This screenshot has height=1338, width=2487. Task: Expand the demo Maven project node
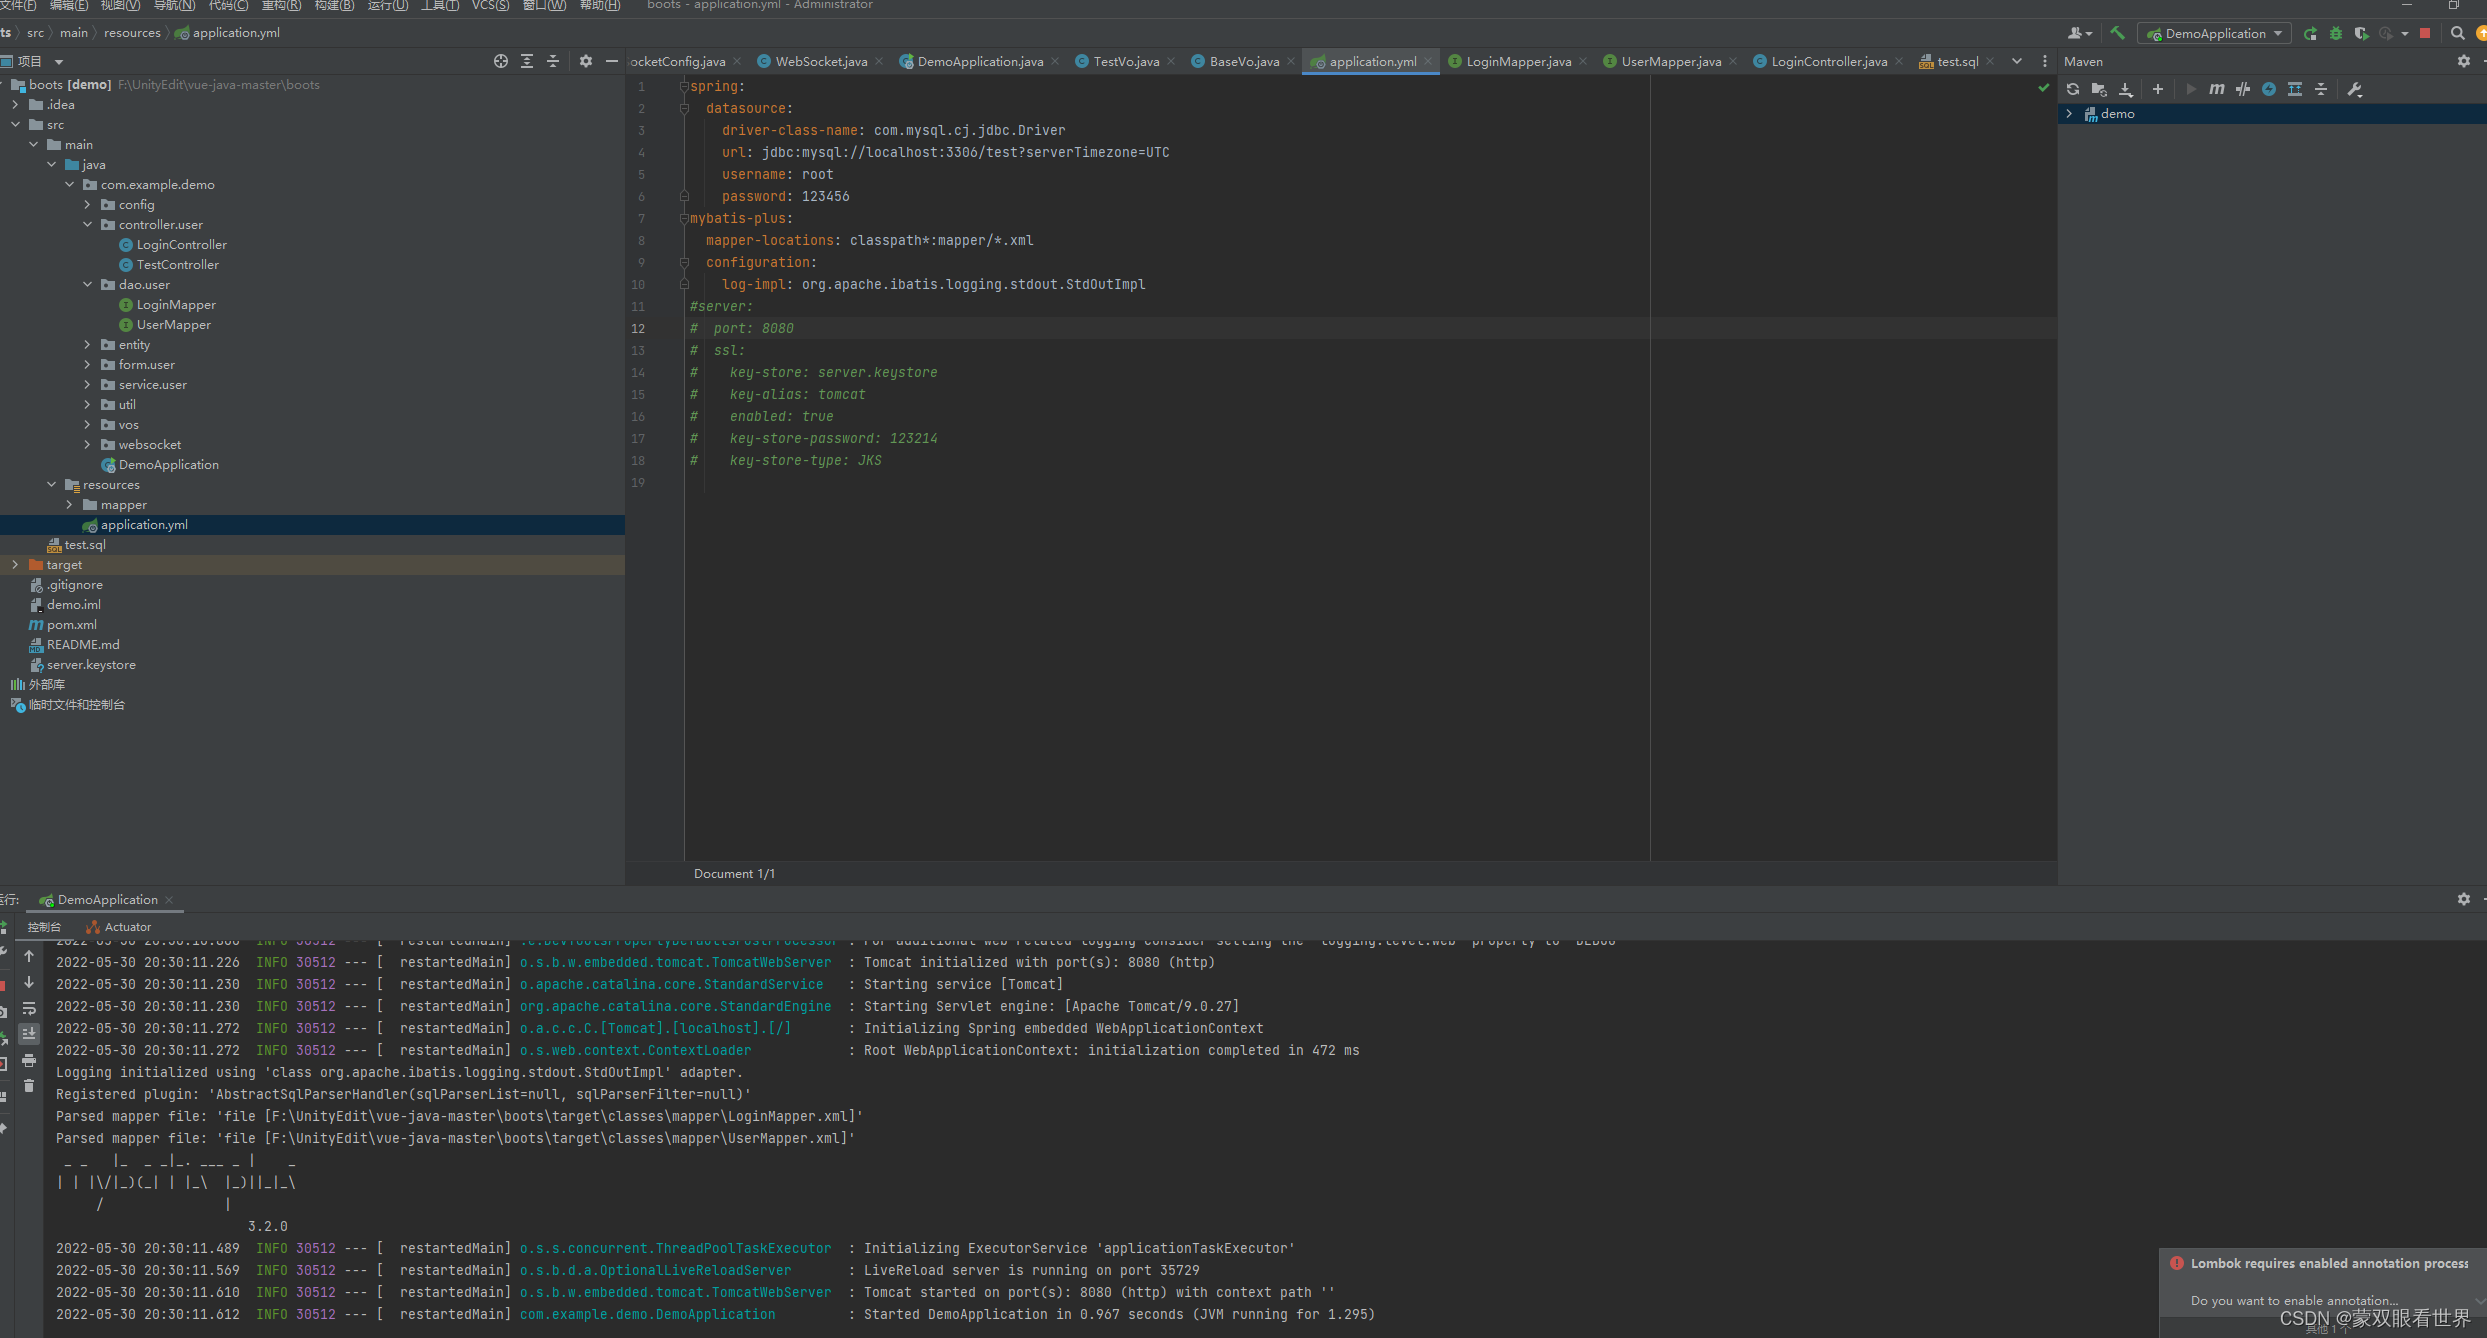coord(2069,114)
